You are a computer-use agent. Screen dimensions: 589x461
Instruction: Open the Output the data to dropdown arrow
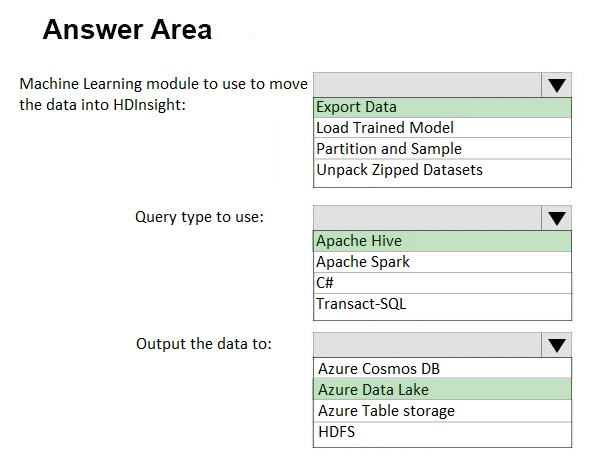point(556,345)
